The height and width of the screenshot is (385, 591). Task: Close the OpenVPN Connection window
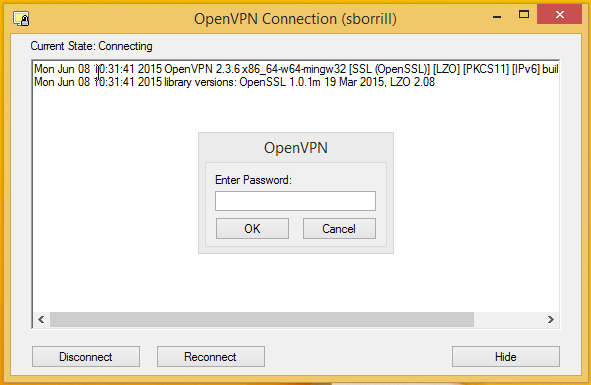pos(560,15)
